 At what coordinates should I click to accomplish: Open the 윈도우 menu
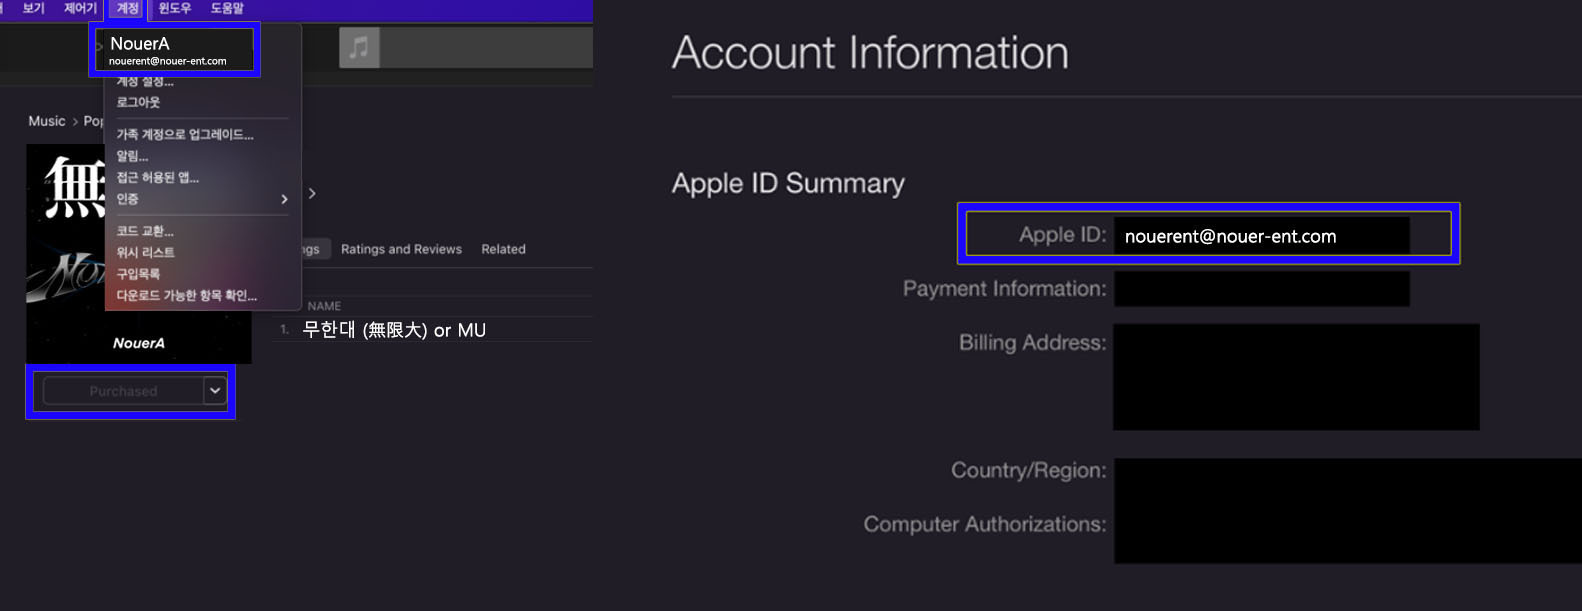175,8
